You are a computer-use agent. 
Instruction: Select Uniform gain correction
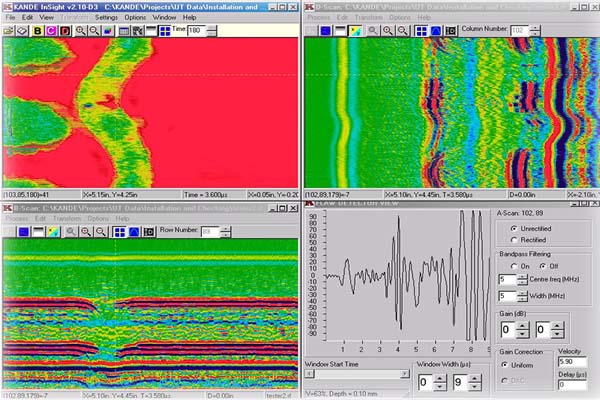[x=503, y=363]
